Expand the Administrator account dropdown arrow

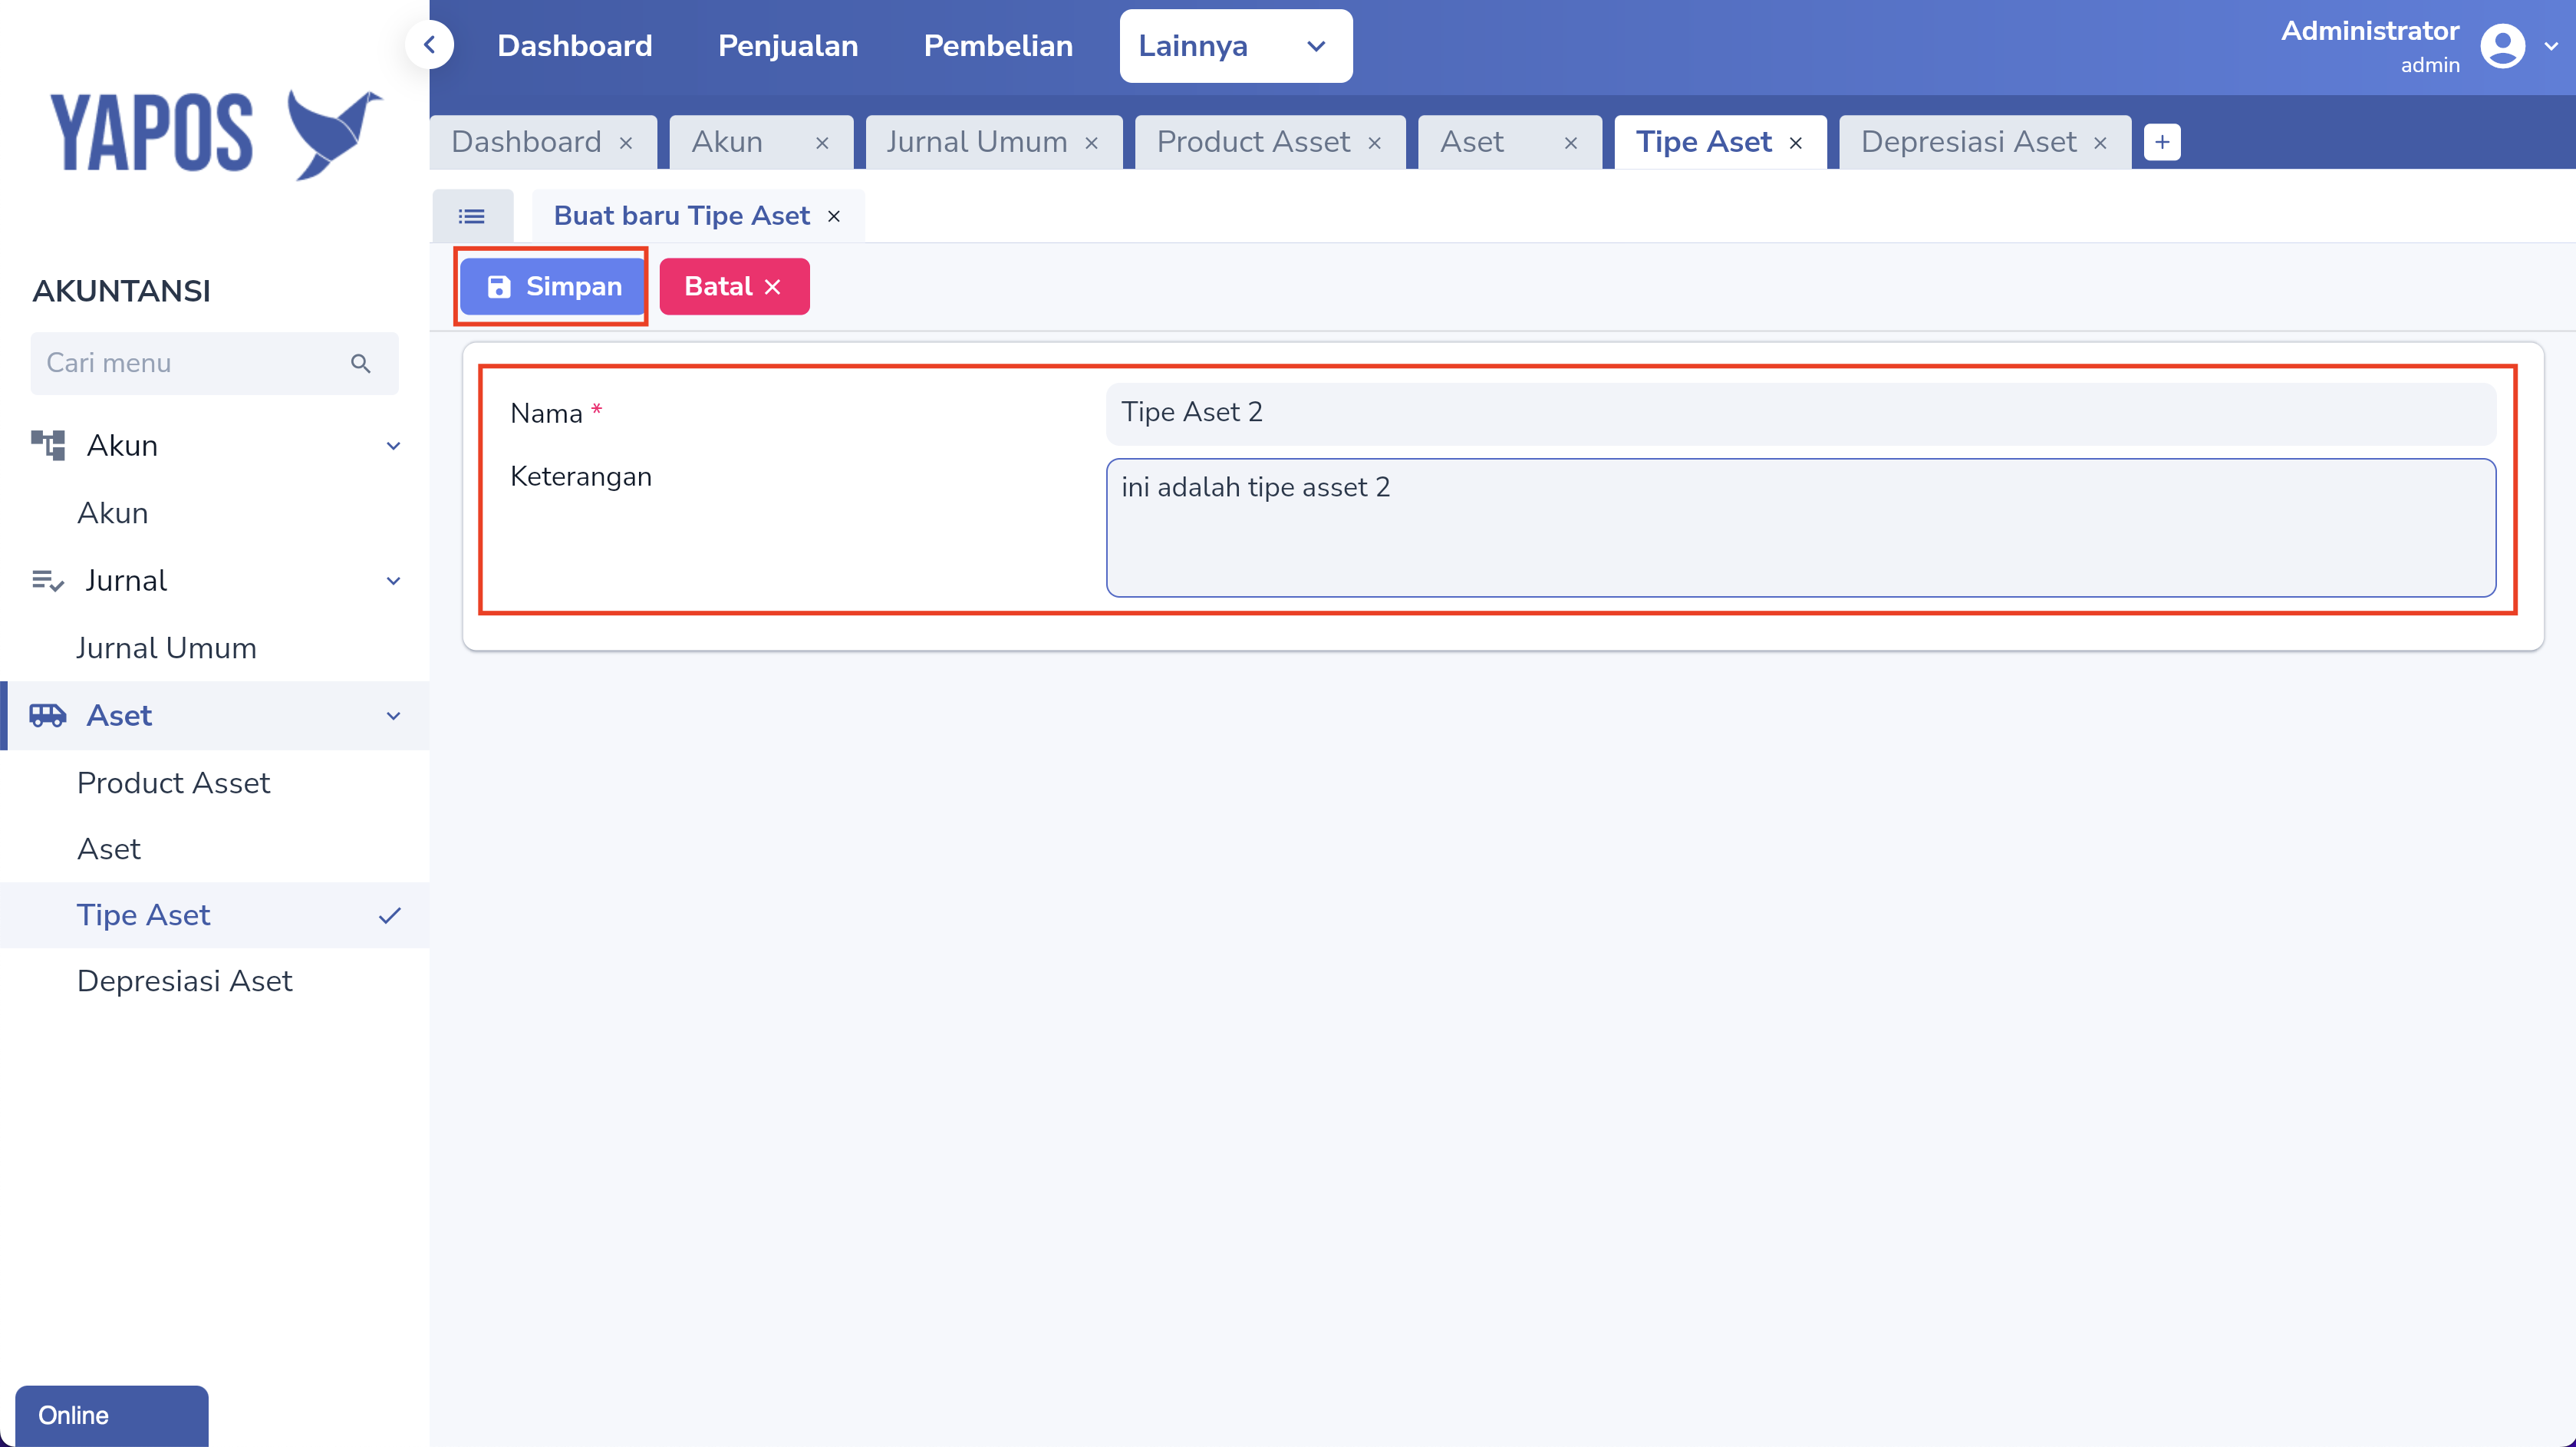pos(2551,46)
